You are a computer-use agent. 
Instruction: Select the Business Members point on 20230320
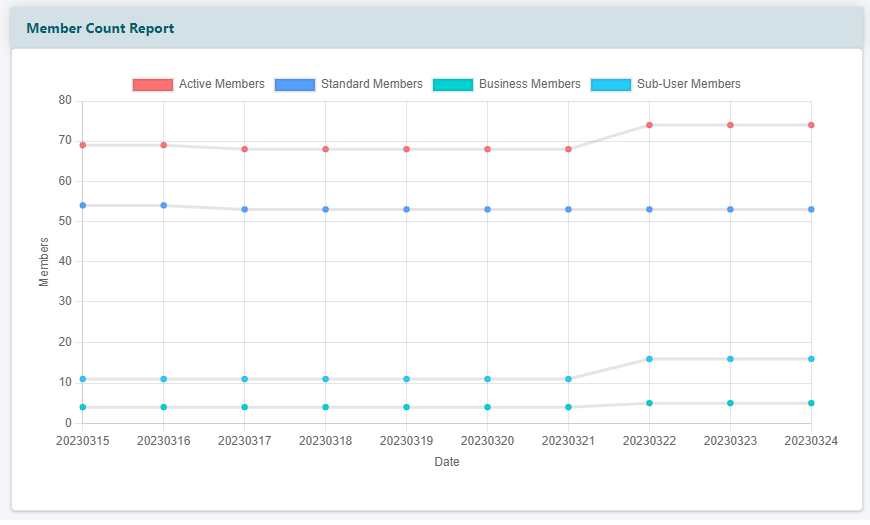[x=487, y=407]
